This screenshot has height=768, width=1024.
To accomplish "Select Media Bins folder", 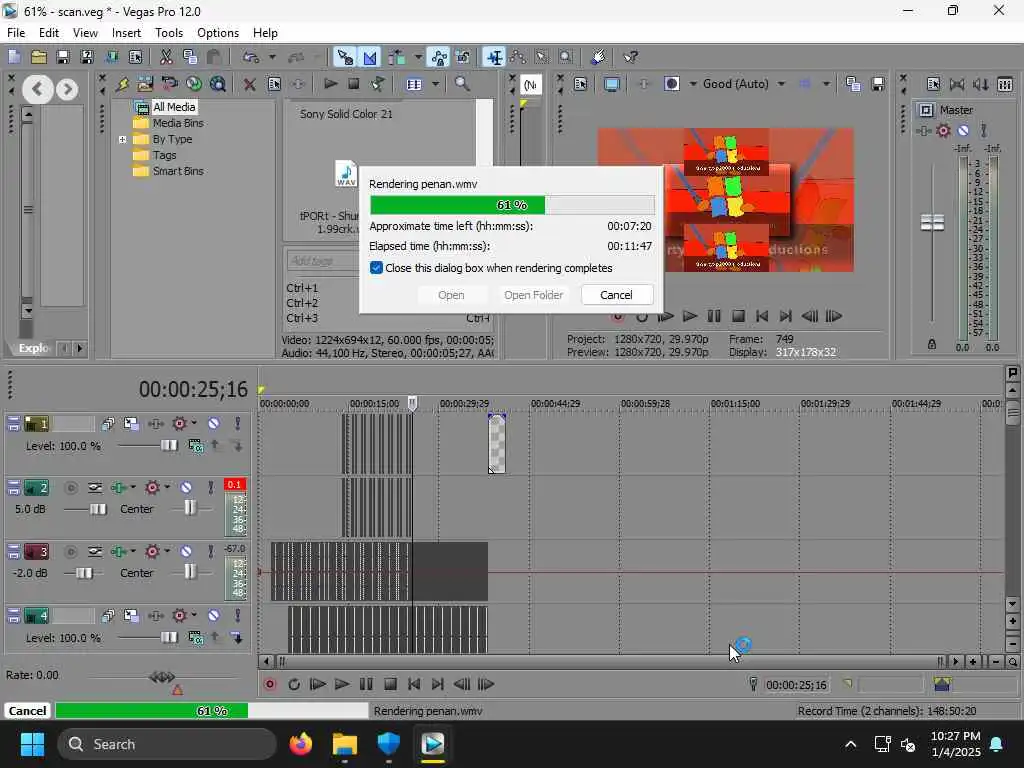I will [178, 123].
